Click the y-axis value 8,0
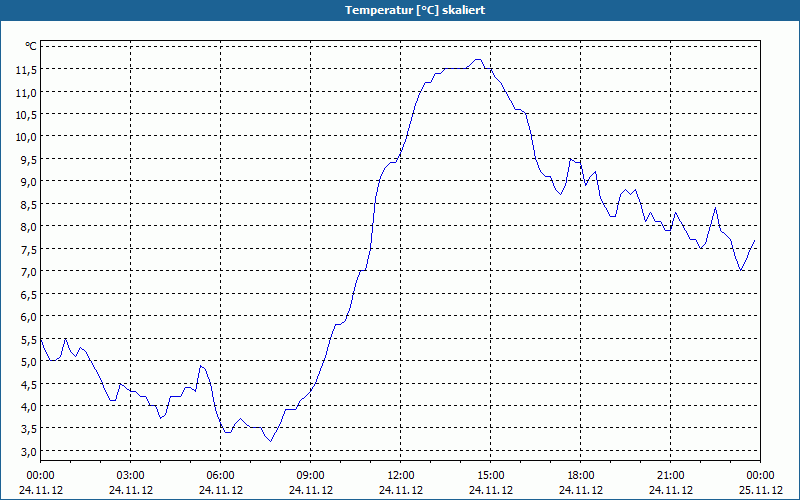 [x=29, y=228]
